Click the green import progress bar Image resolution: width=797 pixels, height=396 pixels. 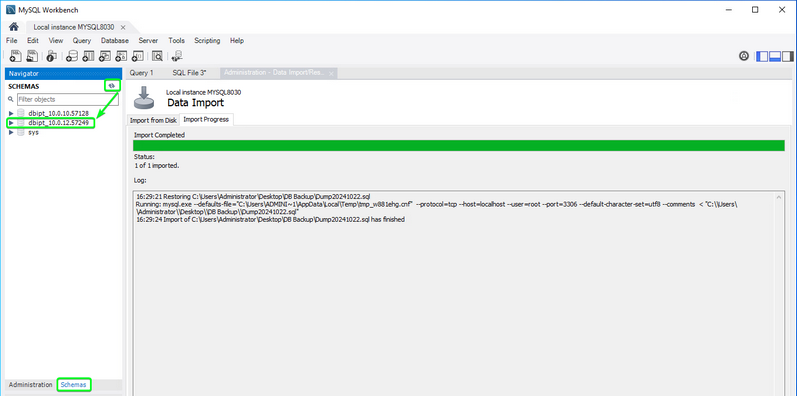459,145
